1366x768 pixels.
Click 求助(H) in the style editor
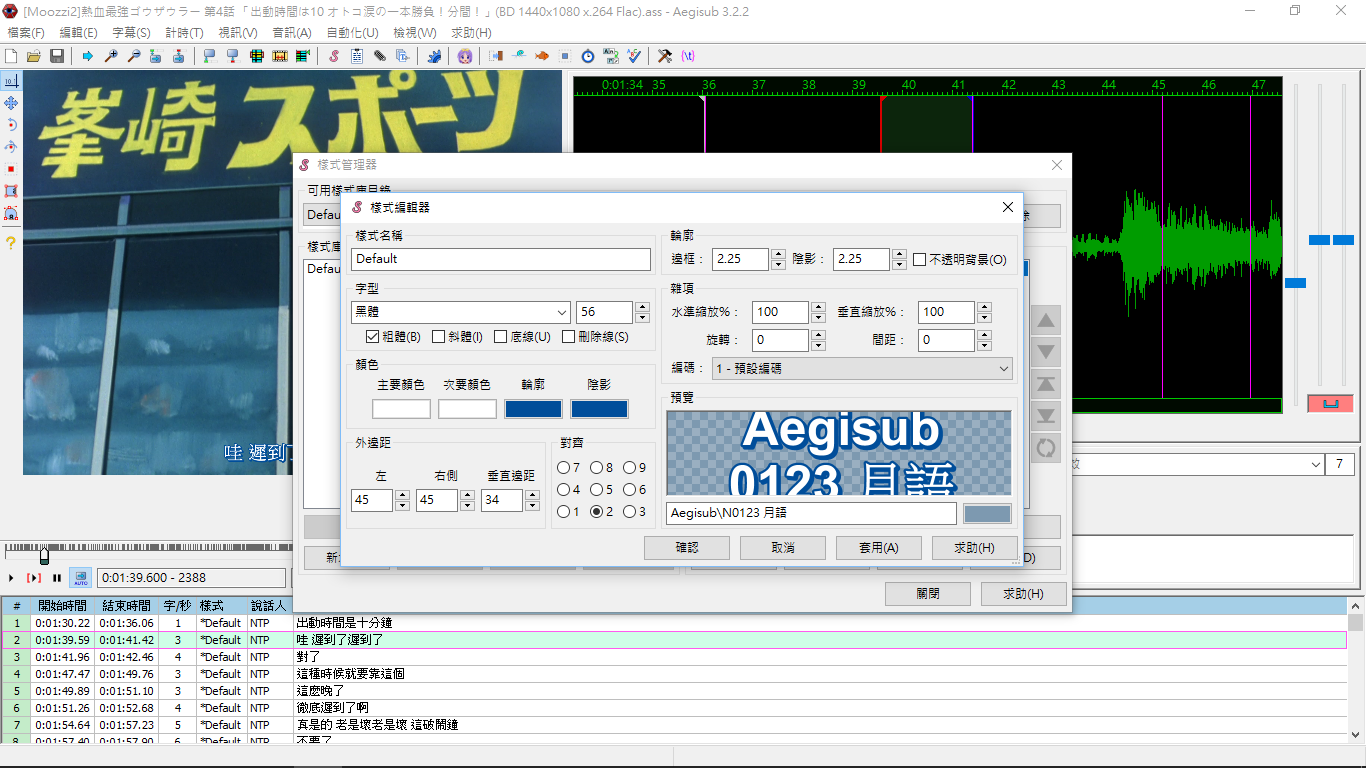(975, 548)
